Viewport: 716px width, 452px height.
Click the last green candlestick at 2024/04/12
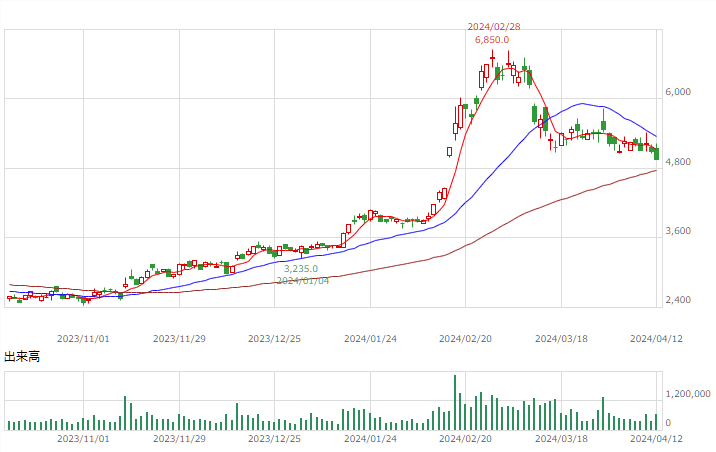click(657, 152)
